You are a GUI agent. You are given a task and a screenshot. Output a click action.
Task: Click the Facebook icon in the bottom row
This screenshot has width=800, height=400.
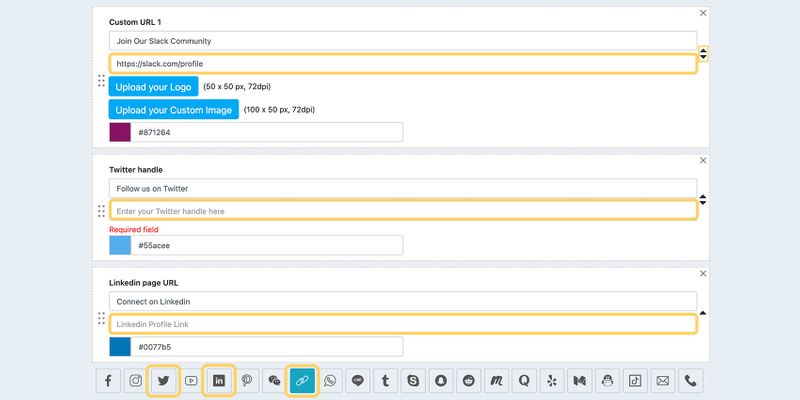click(108, 380)
